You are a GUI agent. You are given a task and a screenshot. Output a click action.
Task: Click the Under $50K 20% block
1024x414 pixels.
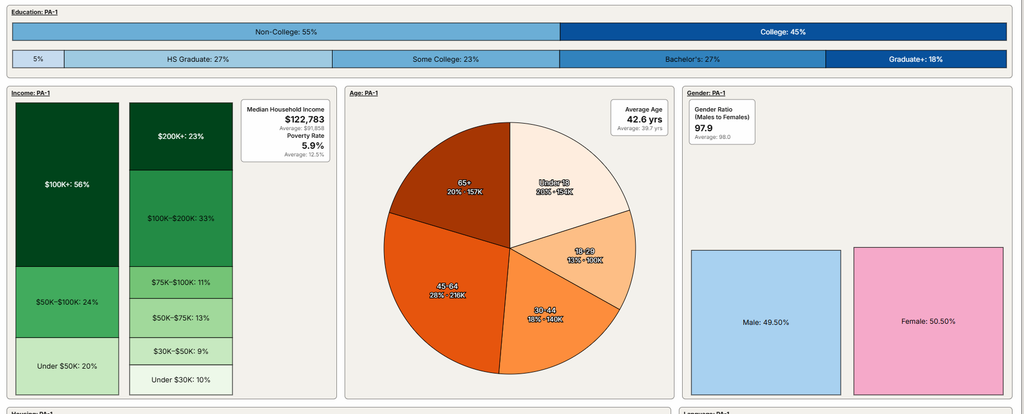click(x=67, y=366)
